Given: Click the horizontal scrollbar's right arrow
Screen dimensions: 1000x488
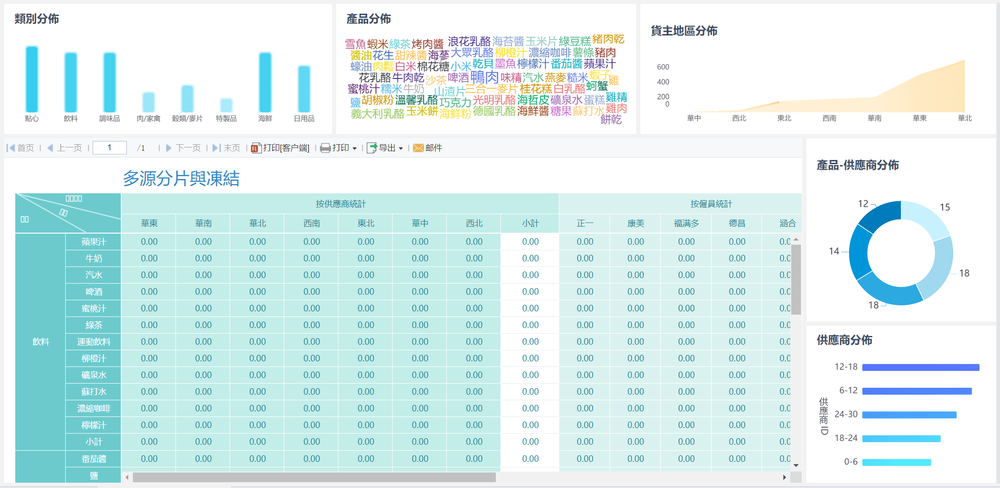Looking at the screenshot, I should (784, 477).
